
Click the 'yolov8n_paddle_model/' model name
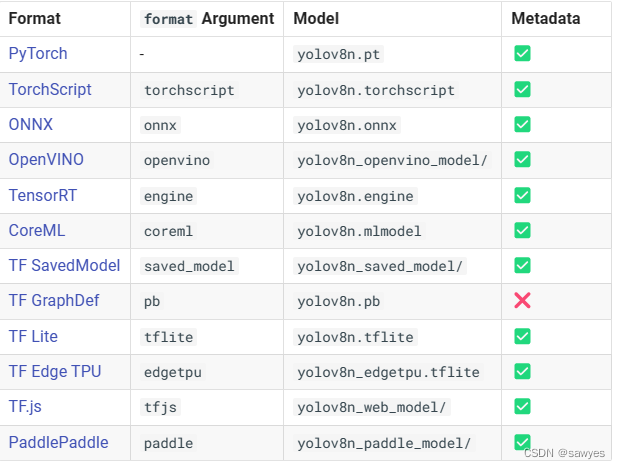384,443
